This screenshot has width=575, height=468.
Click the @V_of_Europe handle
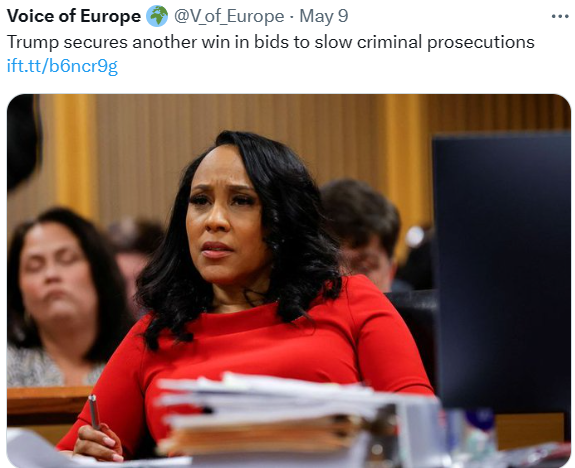(229, 17)
